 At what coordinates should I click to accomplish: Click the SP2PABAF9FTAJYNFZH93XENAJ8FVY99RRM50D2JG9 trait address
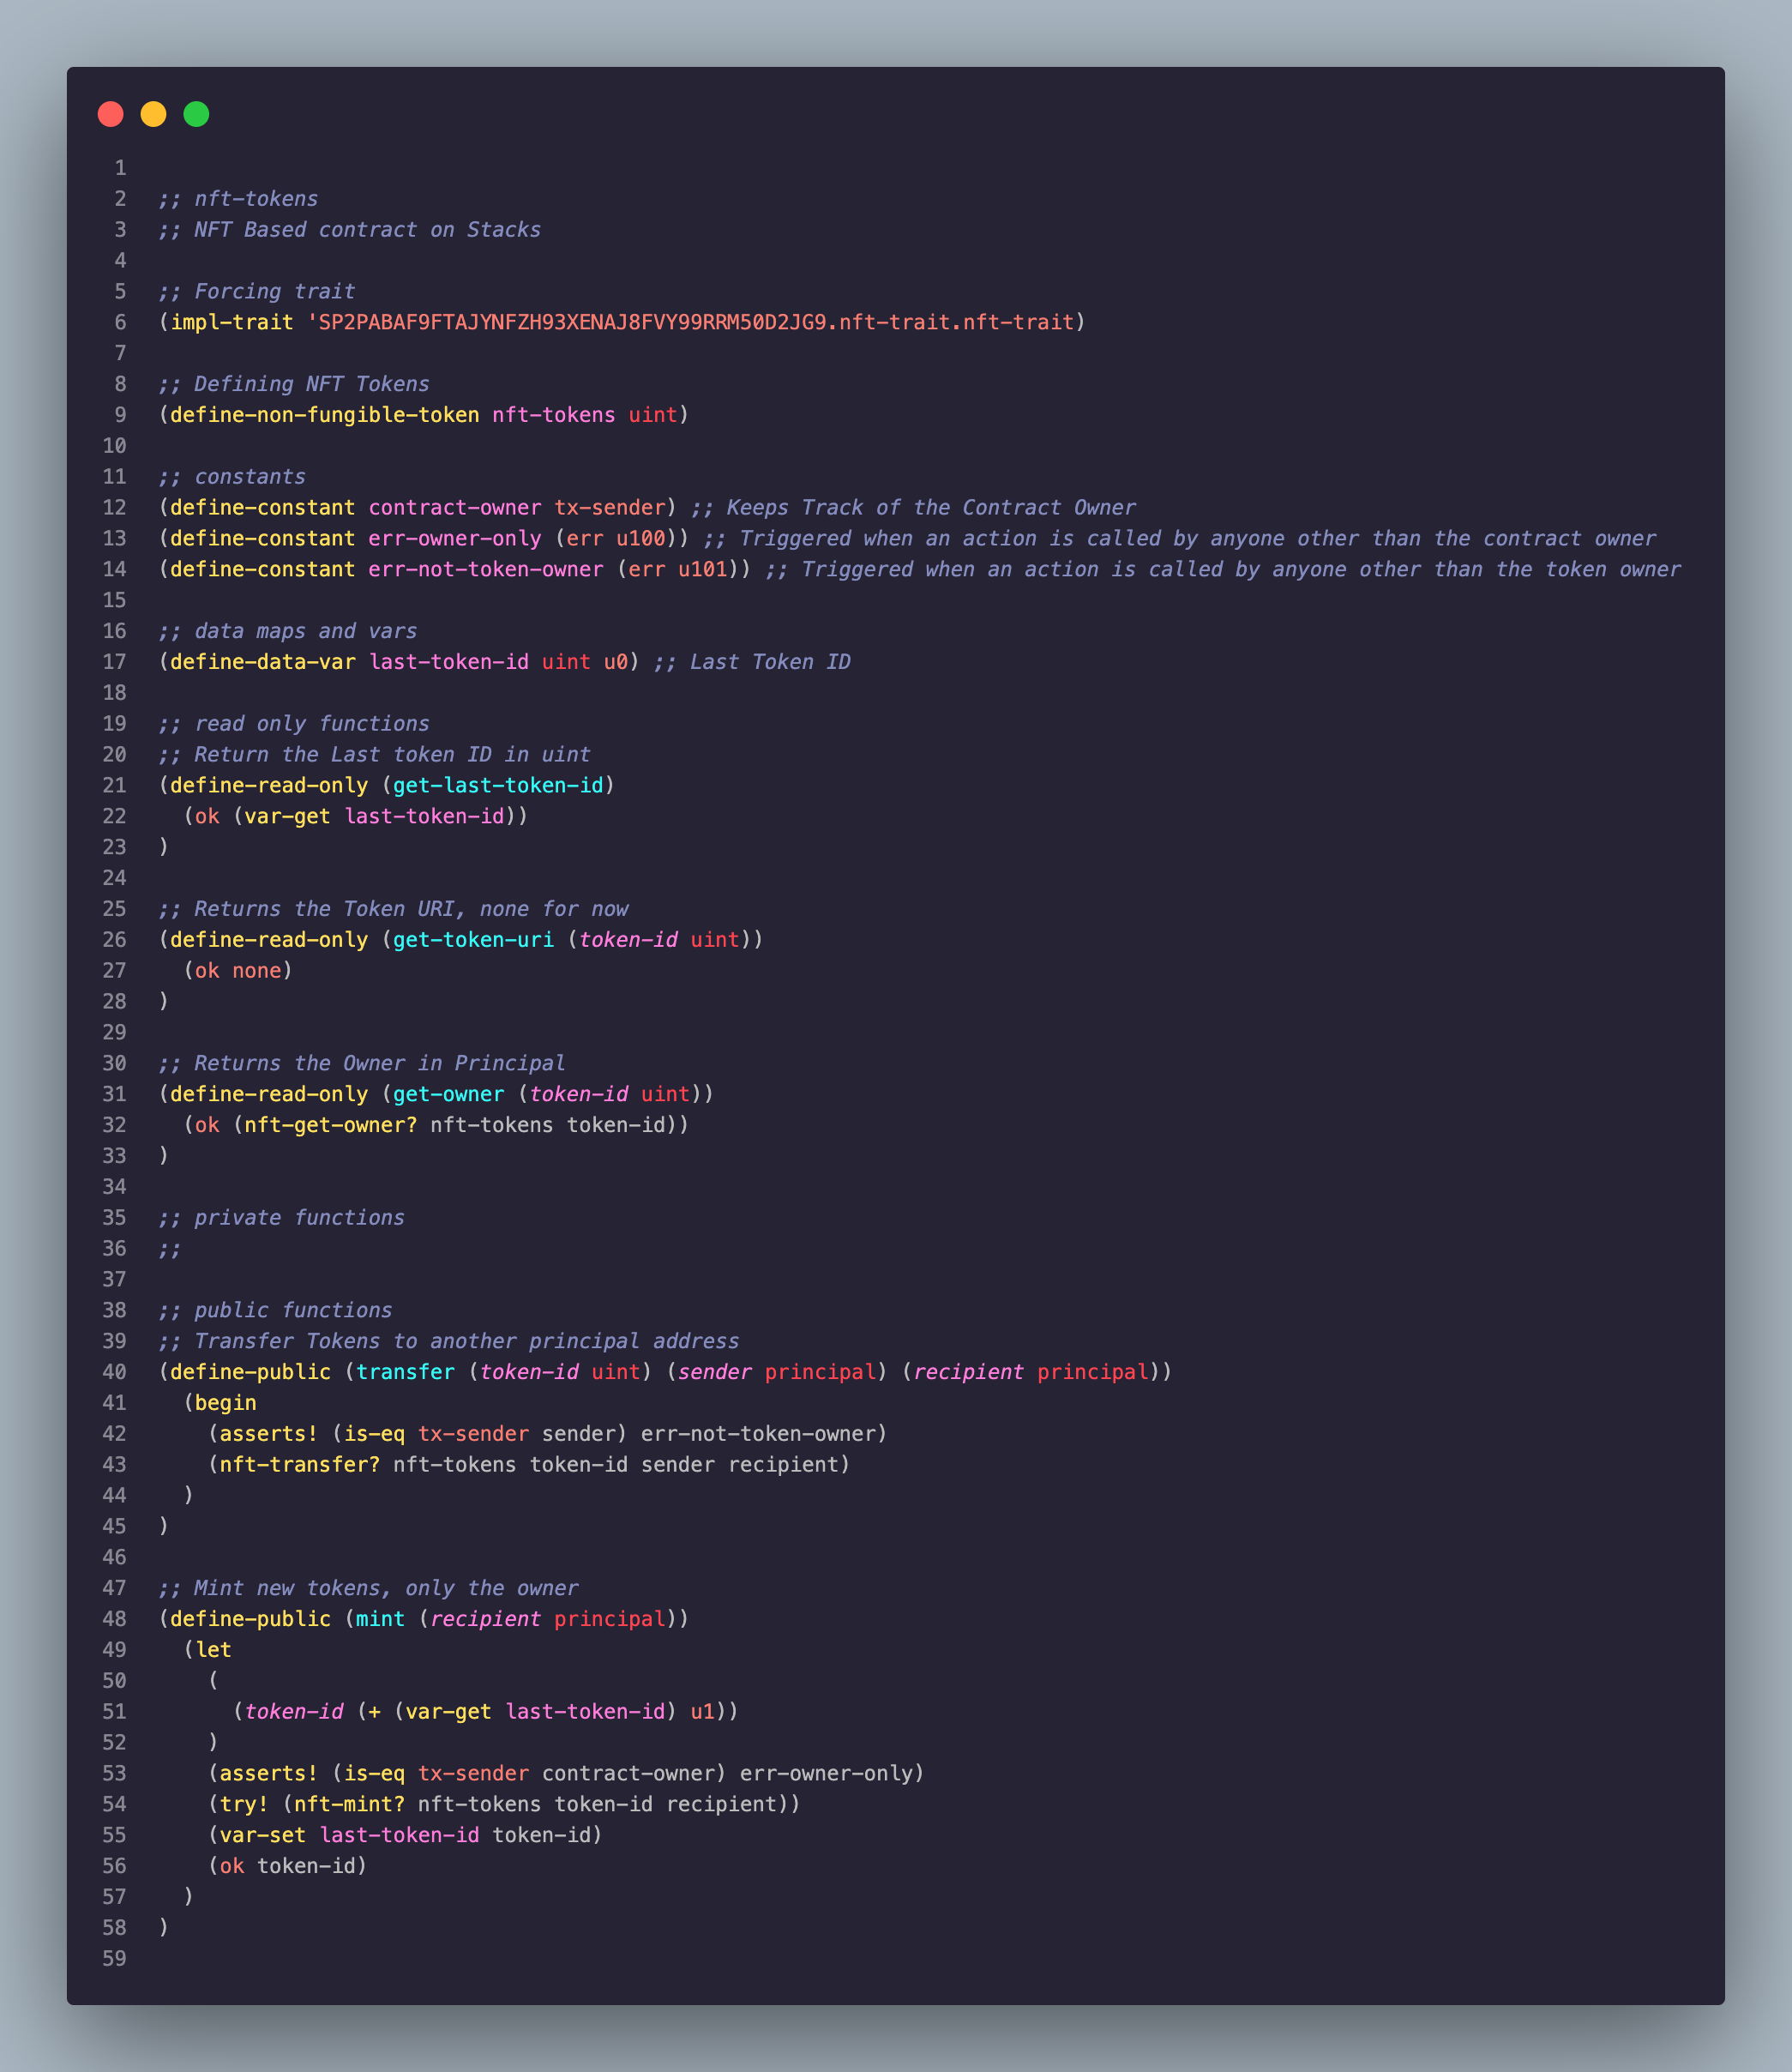tap(572, 322)
